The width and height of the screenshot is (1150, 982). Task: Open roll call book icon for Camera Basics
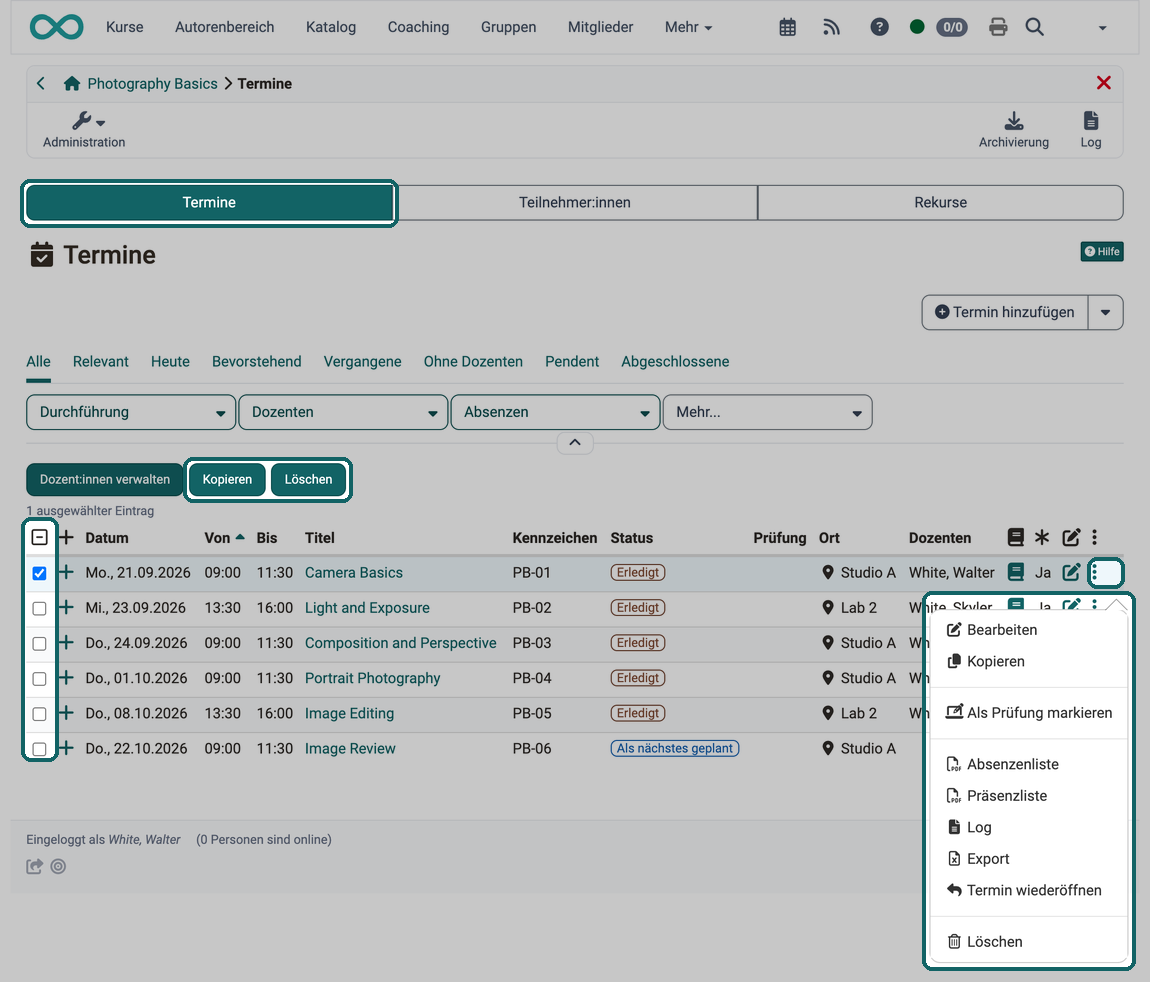(1016, 572)
